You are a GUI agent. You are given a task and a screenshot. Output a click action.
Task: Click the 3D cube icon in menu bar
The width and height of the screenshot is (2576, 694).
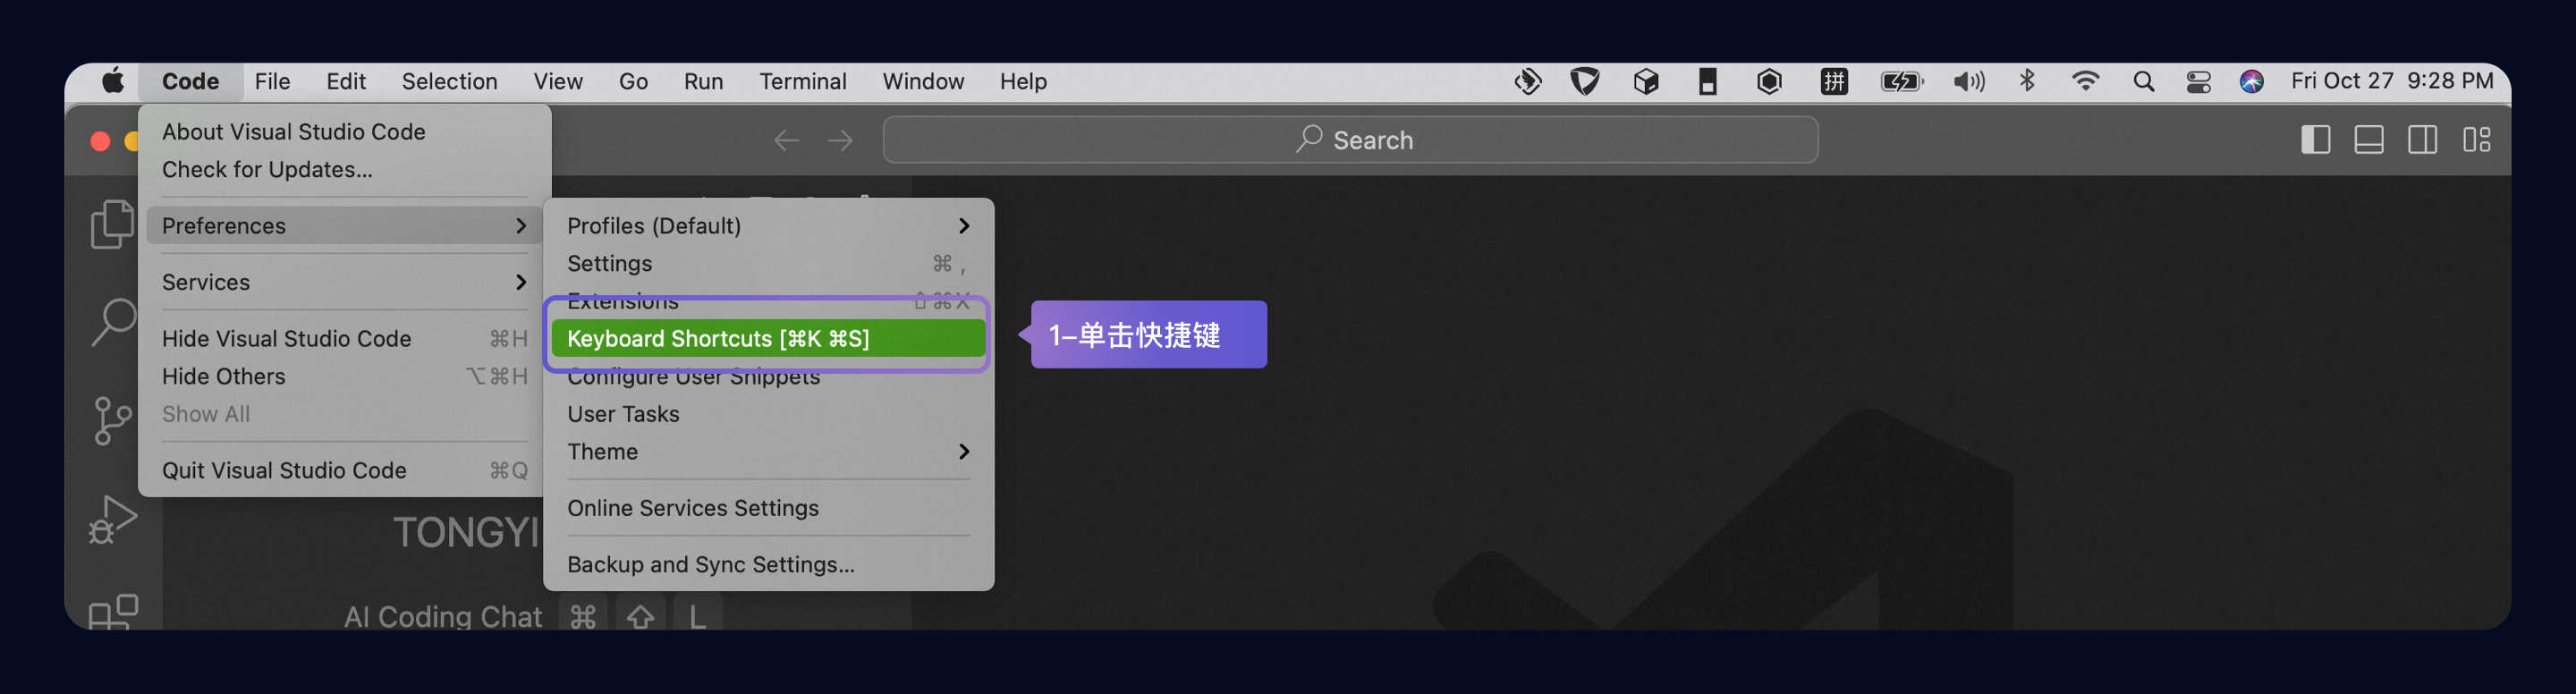1646,82
